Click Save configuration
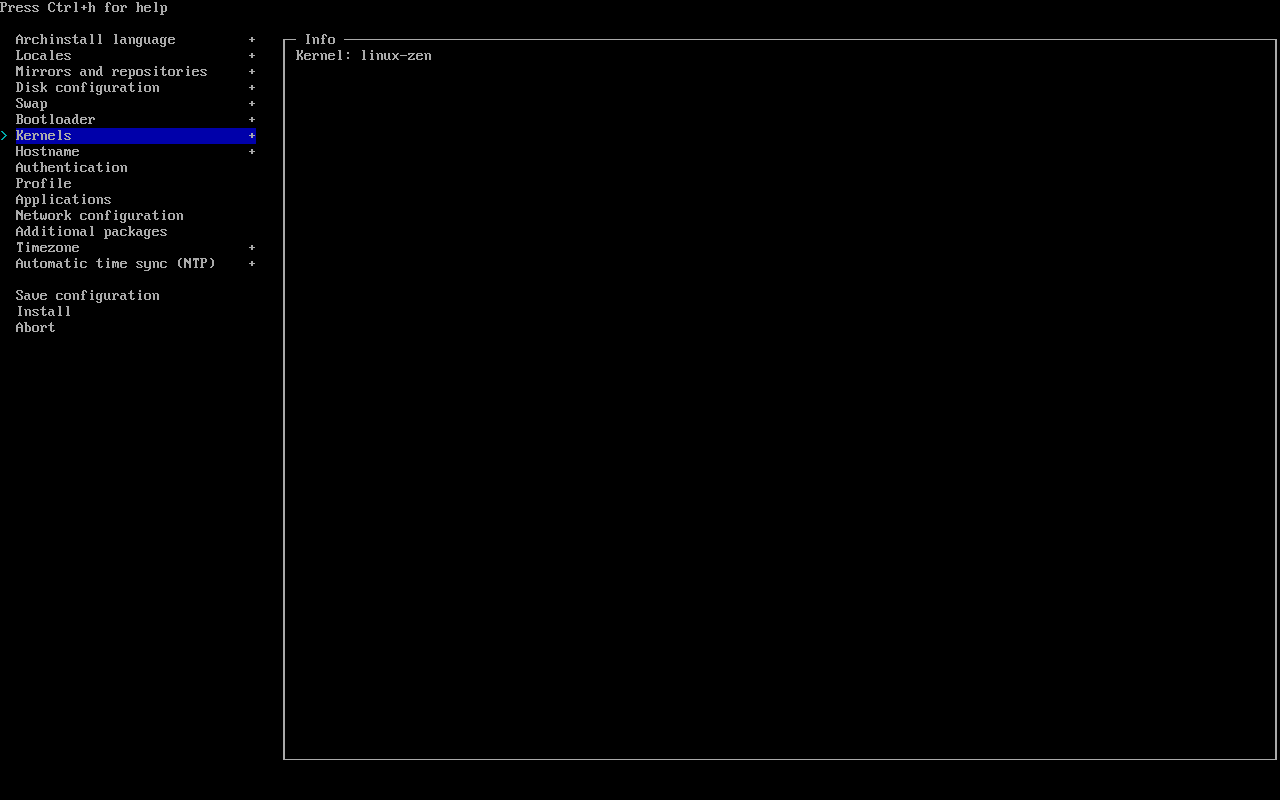The height and width of the screenshot is (800, 1280). click(x=87, y=296)
